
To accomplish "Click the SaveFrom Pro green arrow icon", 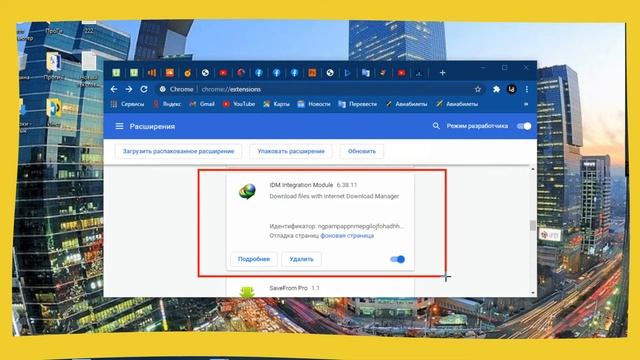I will pos(247,291).
